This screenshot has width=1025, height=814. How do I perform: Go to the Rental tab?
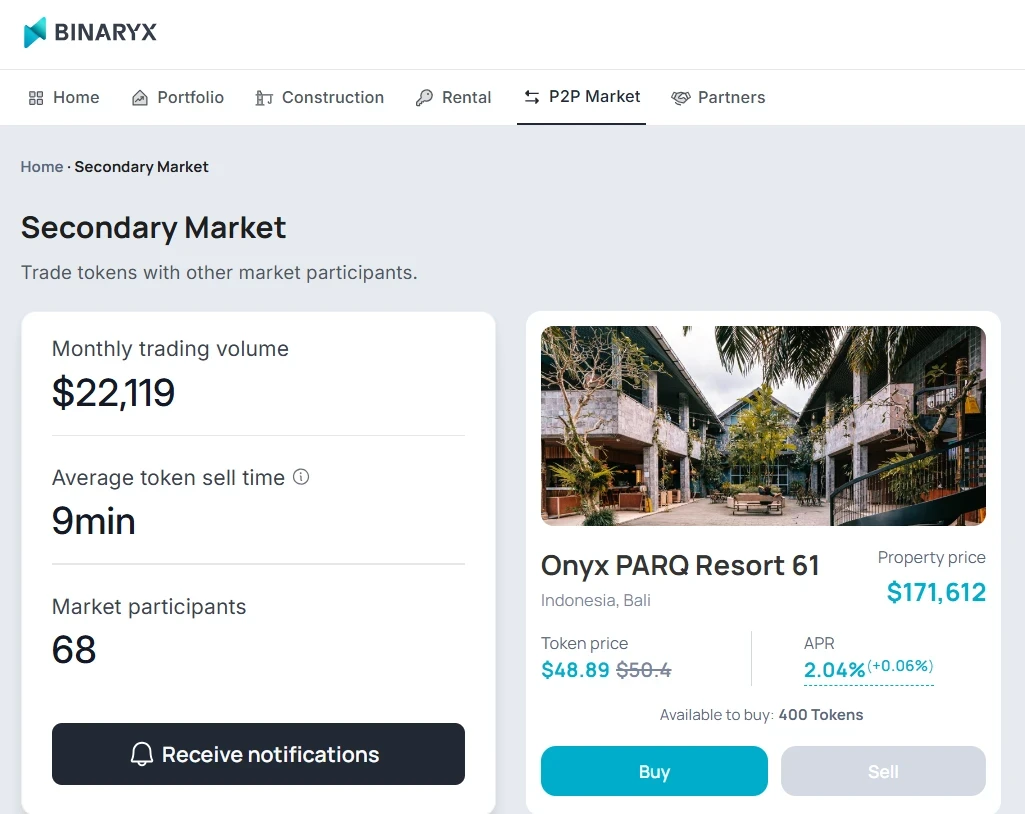(466, 98)
